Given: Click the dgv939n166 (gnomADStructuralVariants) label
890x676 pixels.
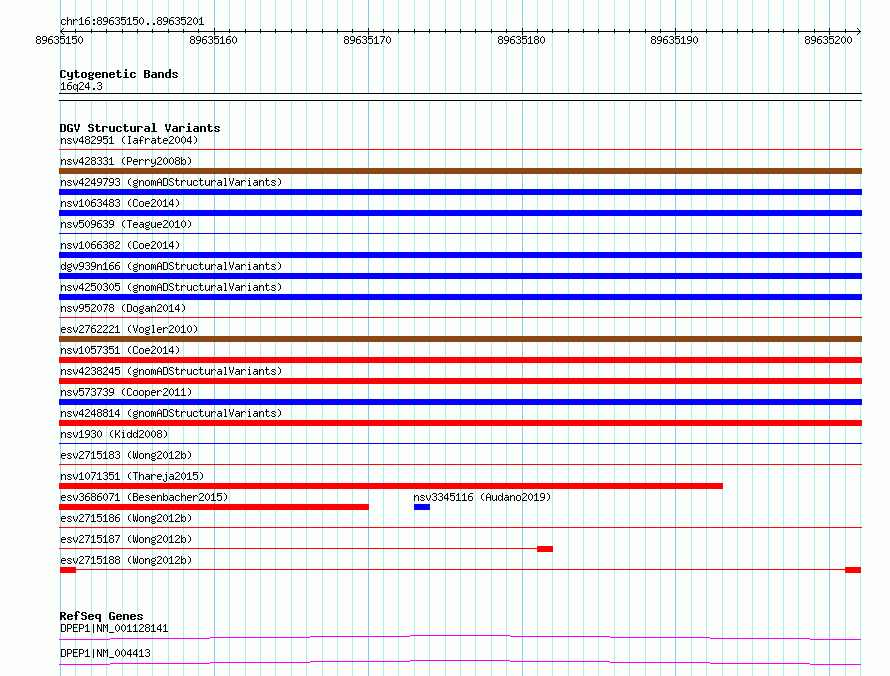Looking at the screenshot, I should tap(171, 266).
